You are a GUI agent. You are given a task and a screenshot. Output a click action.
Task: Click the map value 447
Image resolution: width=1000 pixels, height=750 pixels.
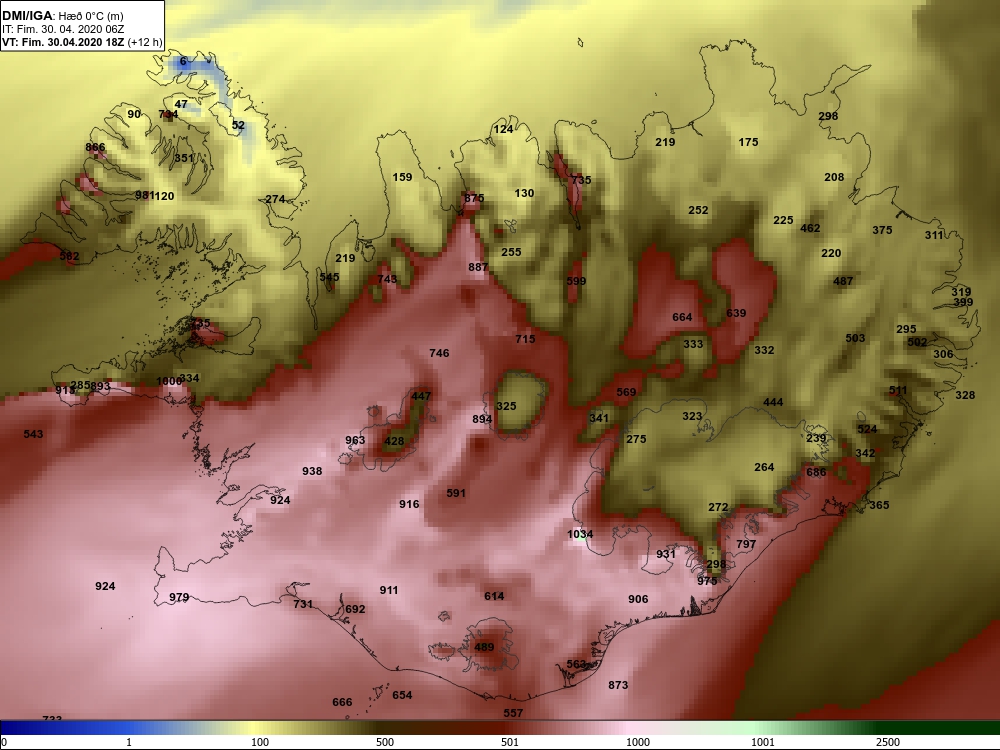point(421,396)
